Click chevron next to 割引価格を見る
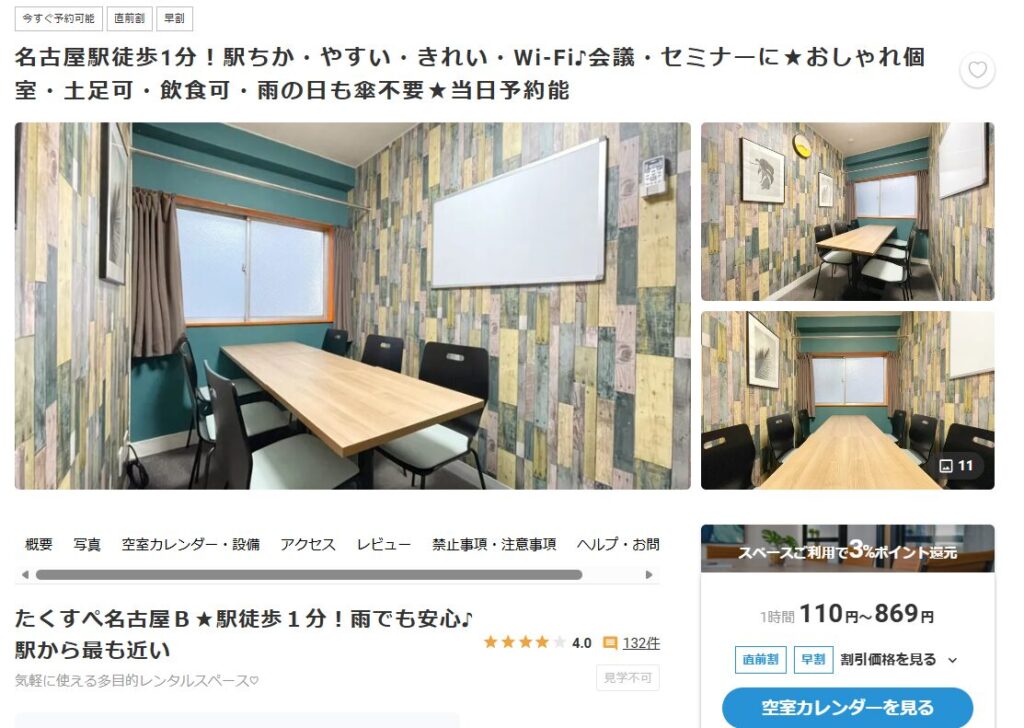 click(x=952, y=660)
